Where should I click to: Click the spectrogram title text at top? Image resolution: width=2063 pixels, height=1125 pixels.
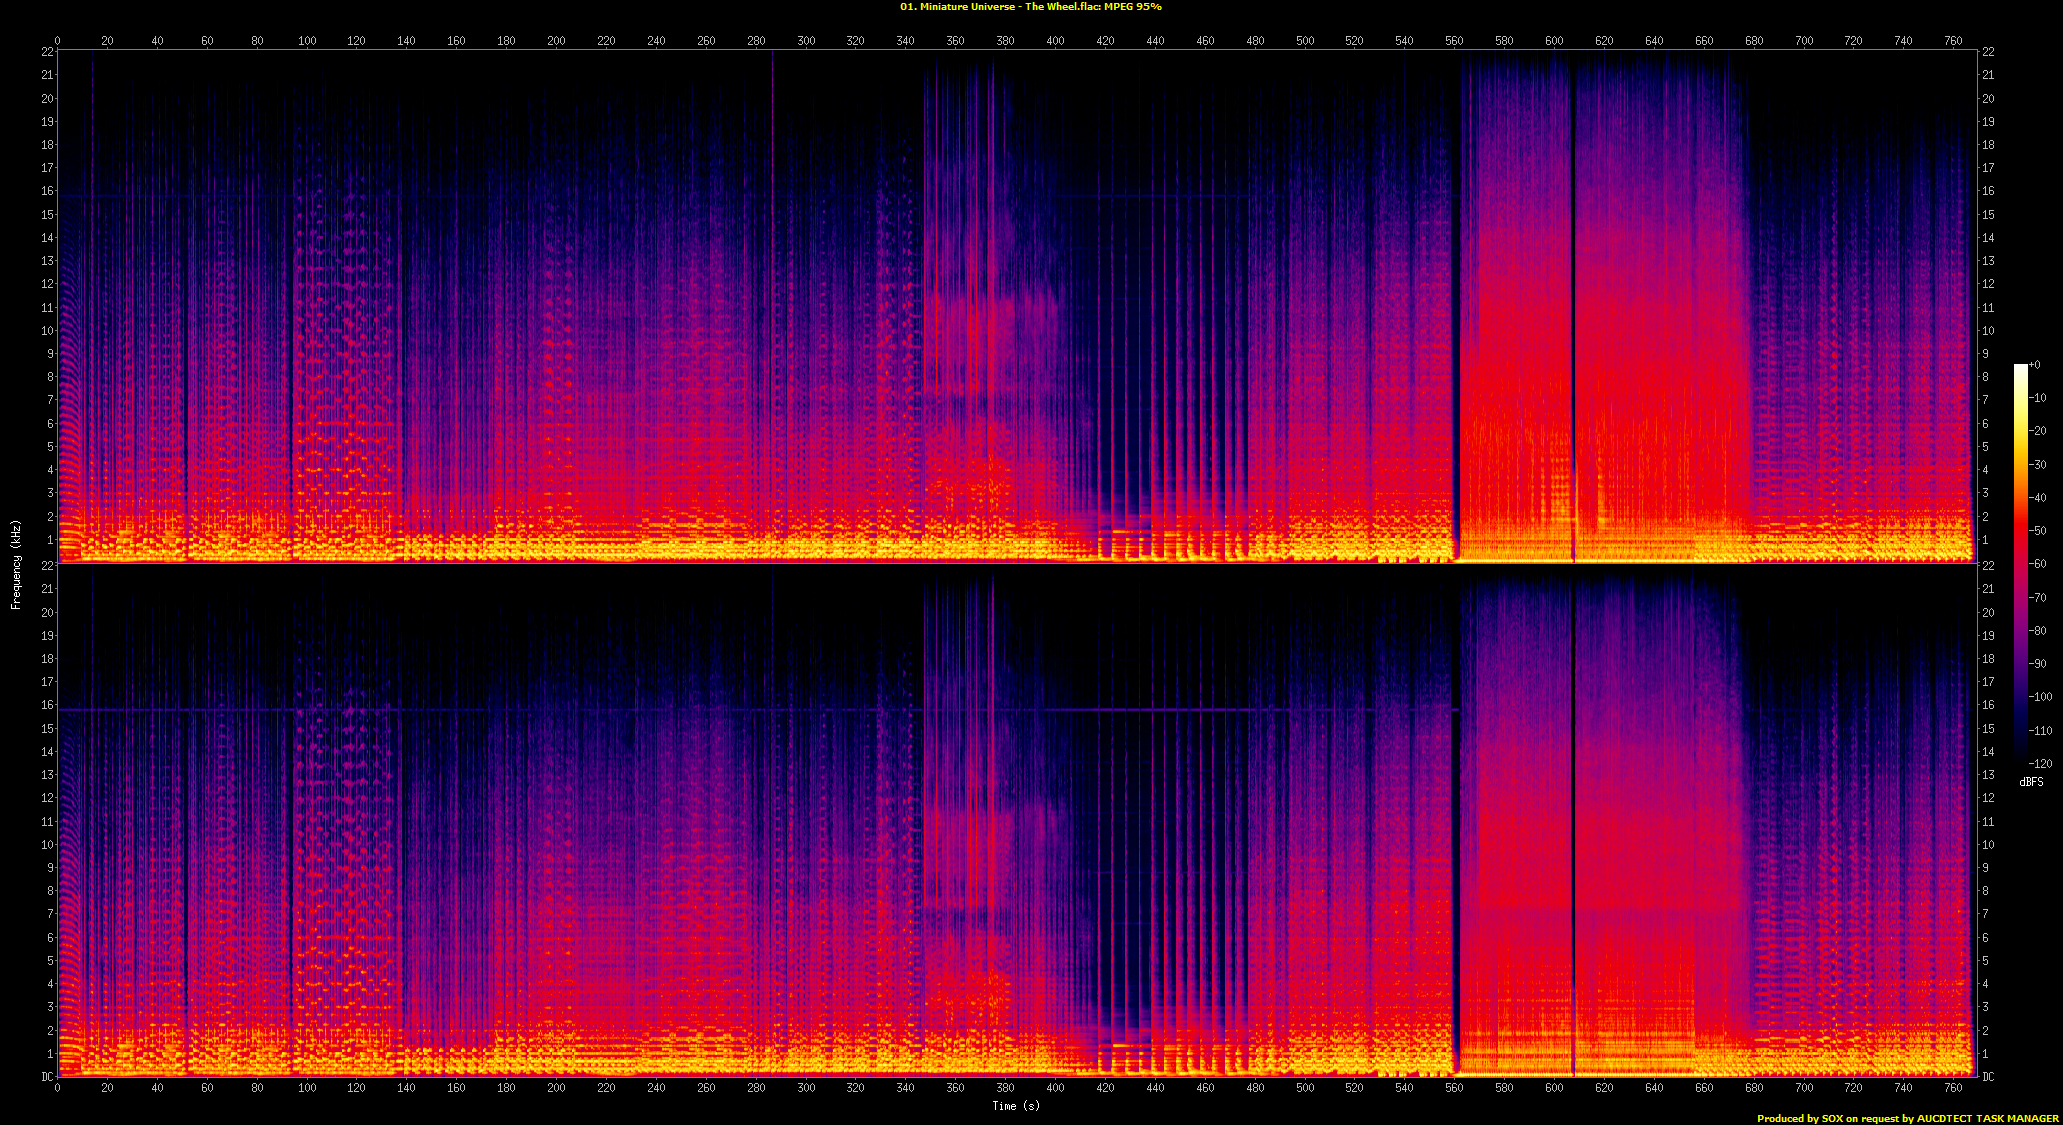(x=1030, y=7)
